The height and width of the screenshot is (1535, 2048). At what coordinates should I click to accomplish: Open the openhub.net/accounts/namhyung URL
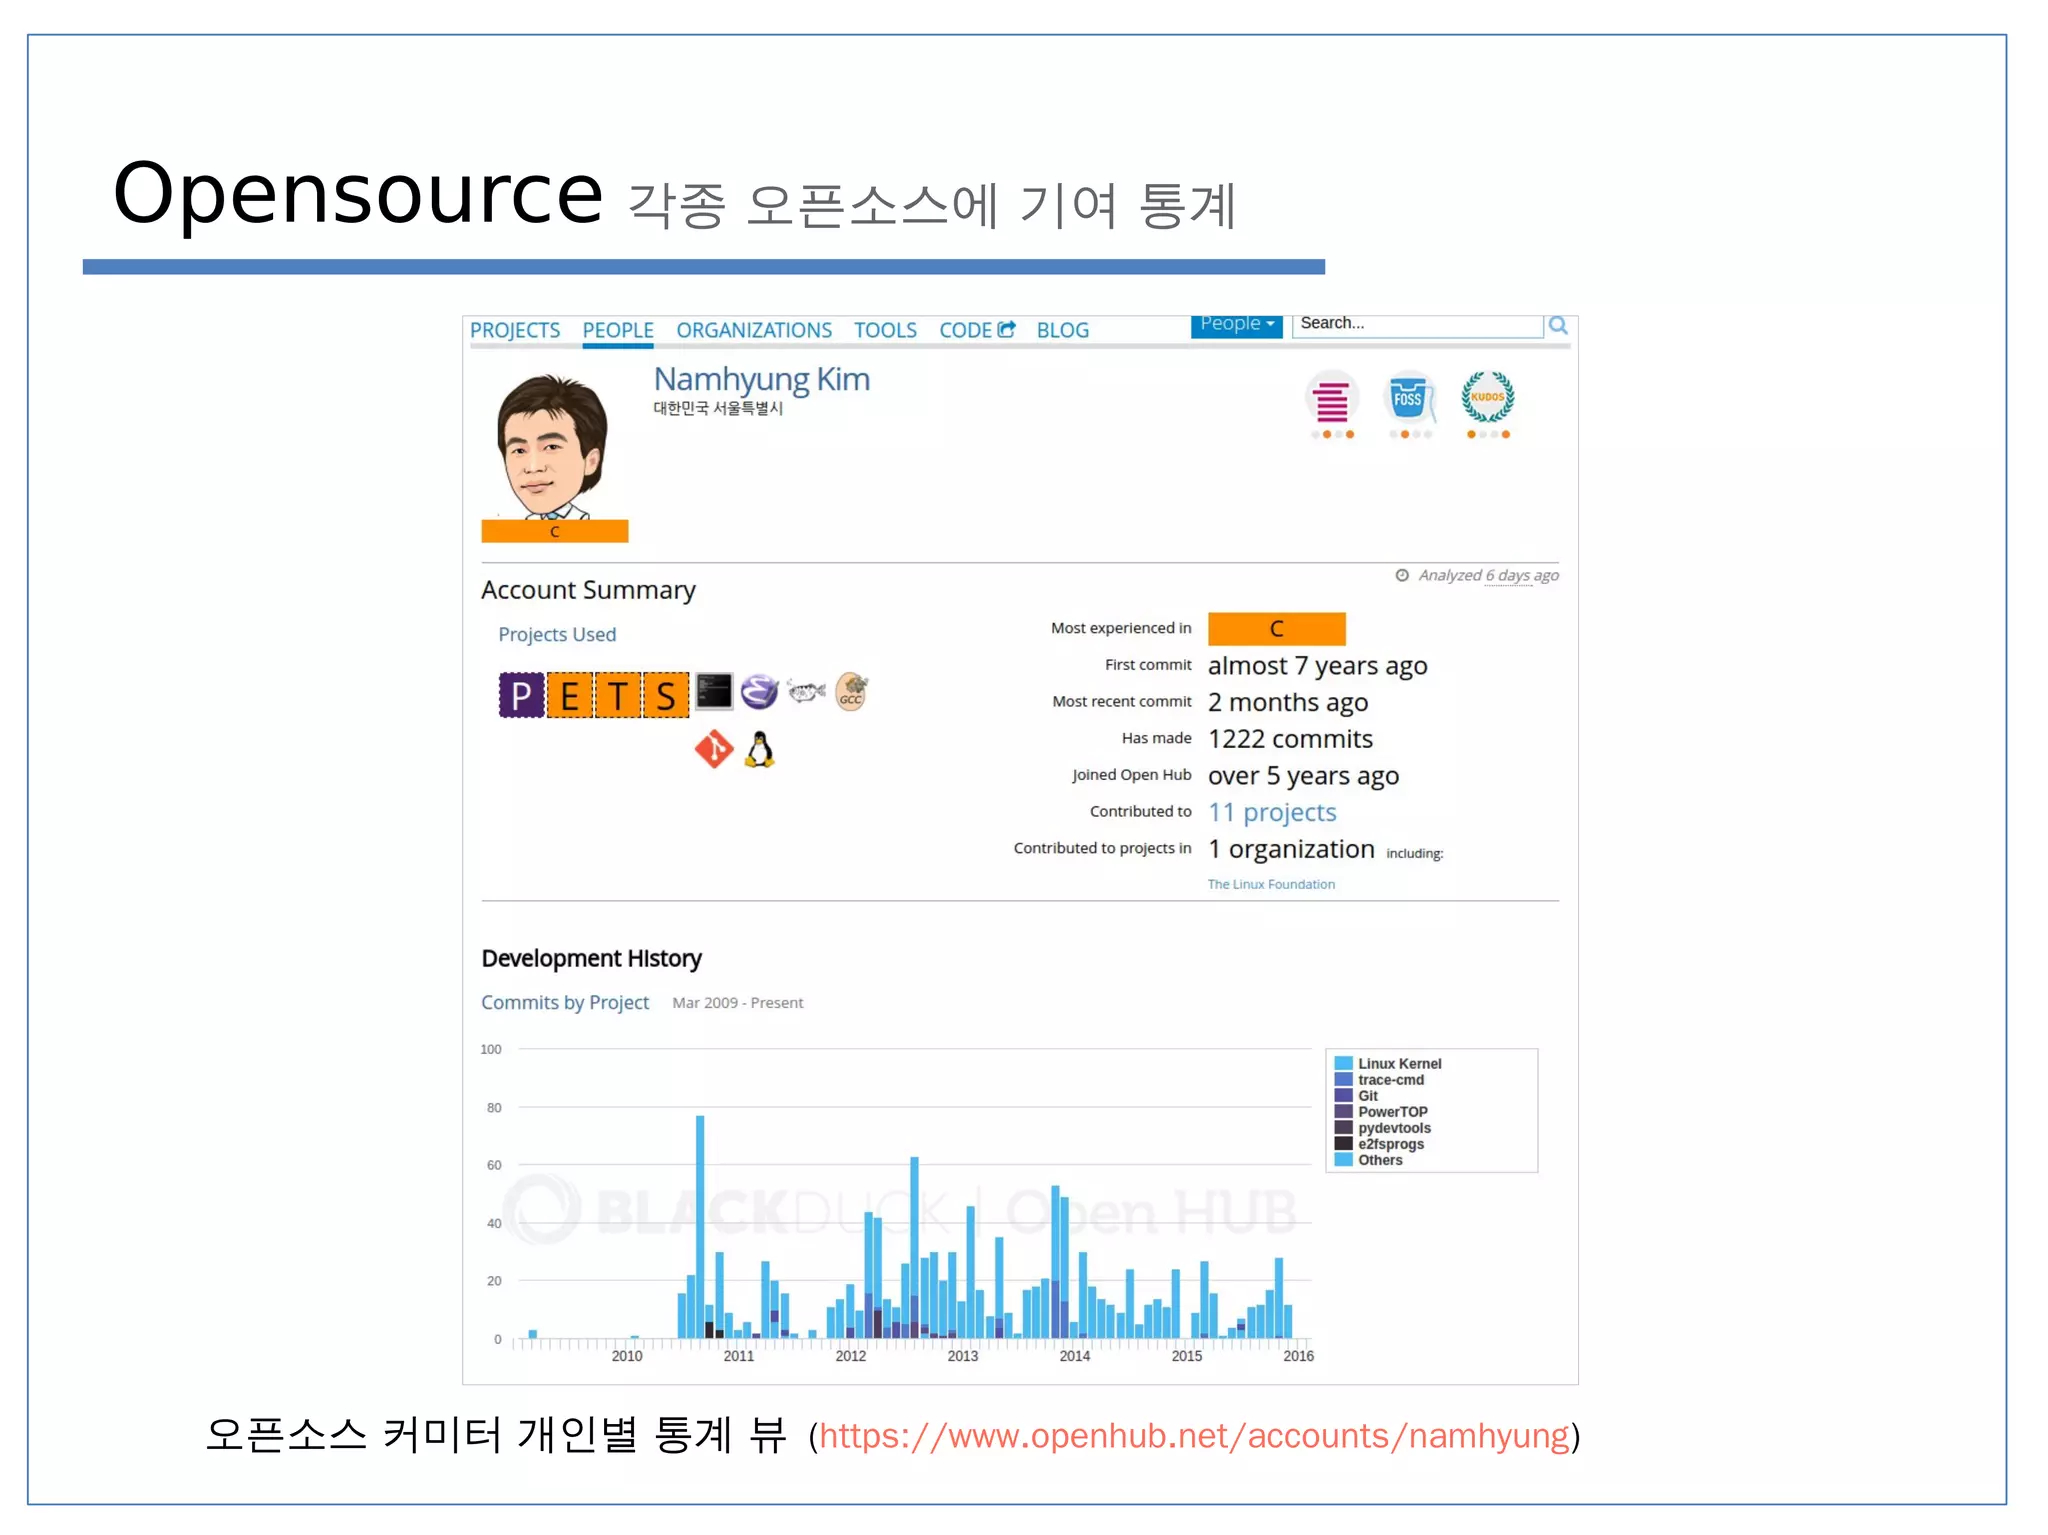tap(1194, 1436)
